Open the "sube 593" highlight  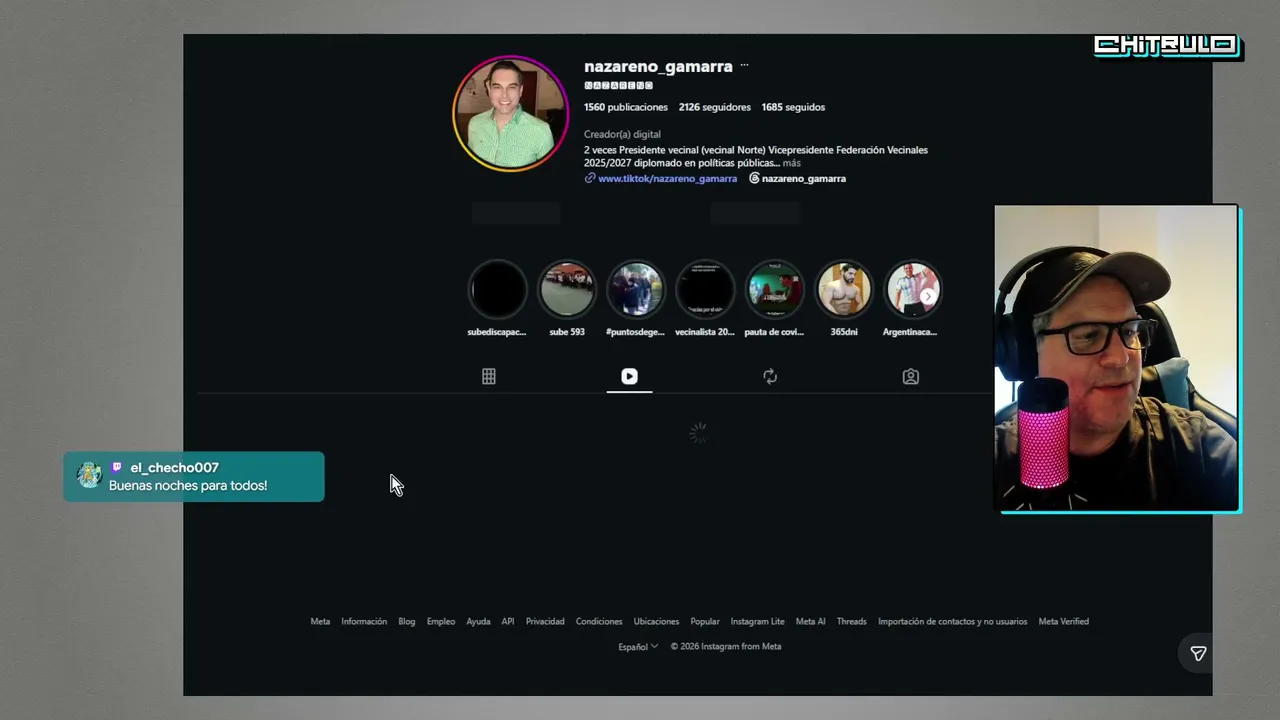tap(567, 290)
